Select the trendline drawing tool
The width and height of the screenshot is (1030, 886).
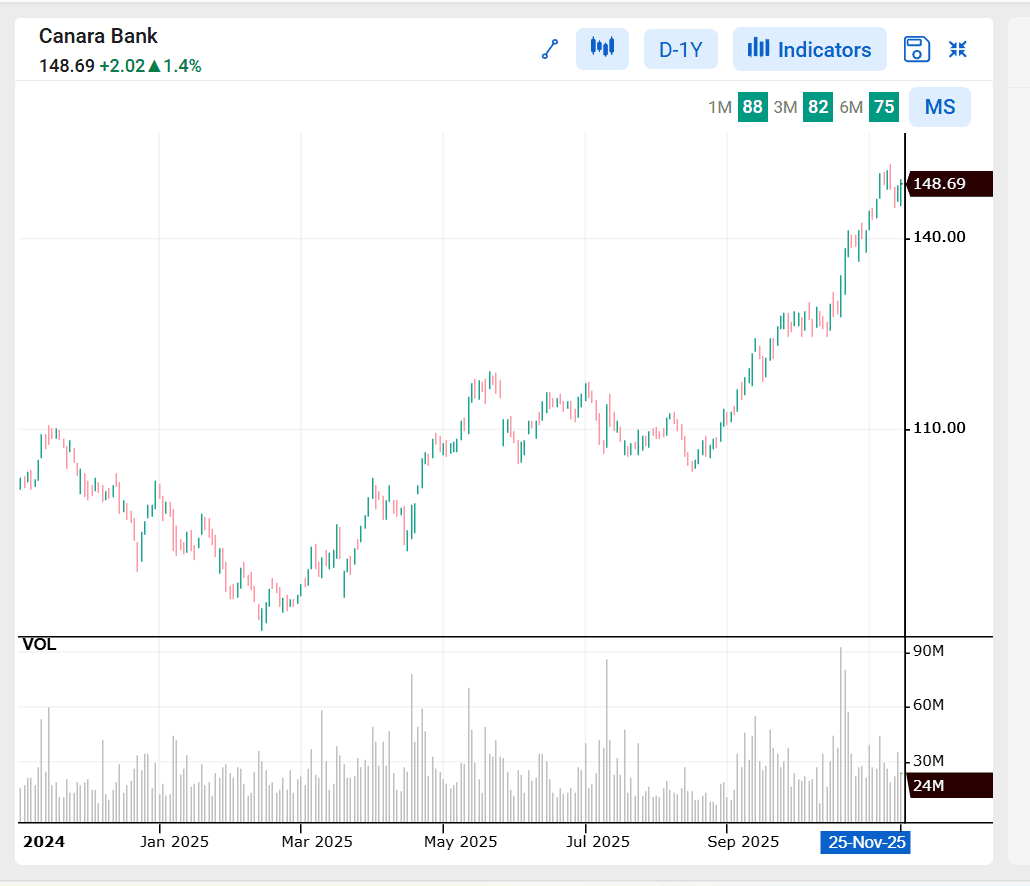(550, 49)
